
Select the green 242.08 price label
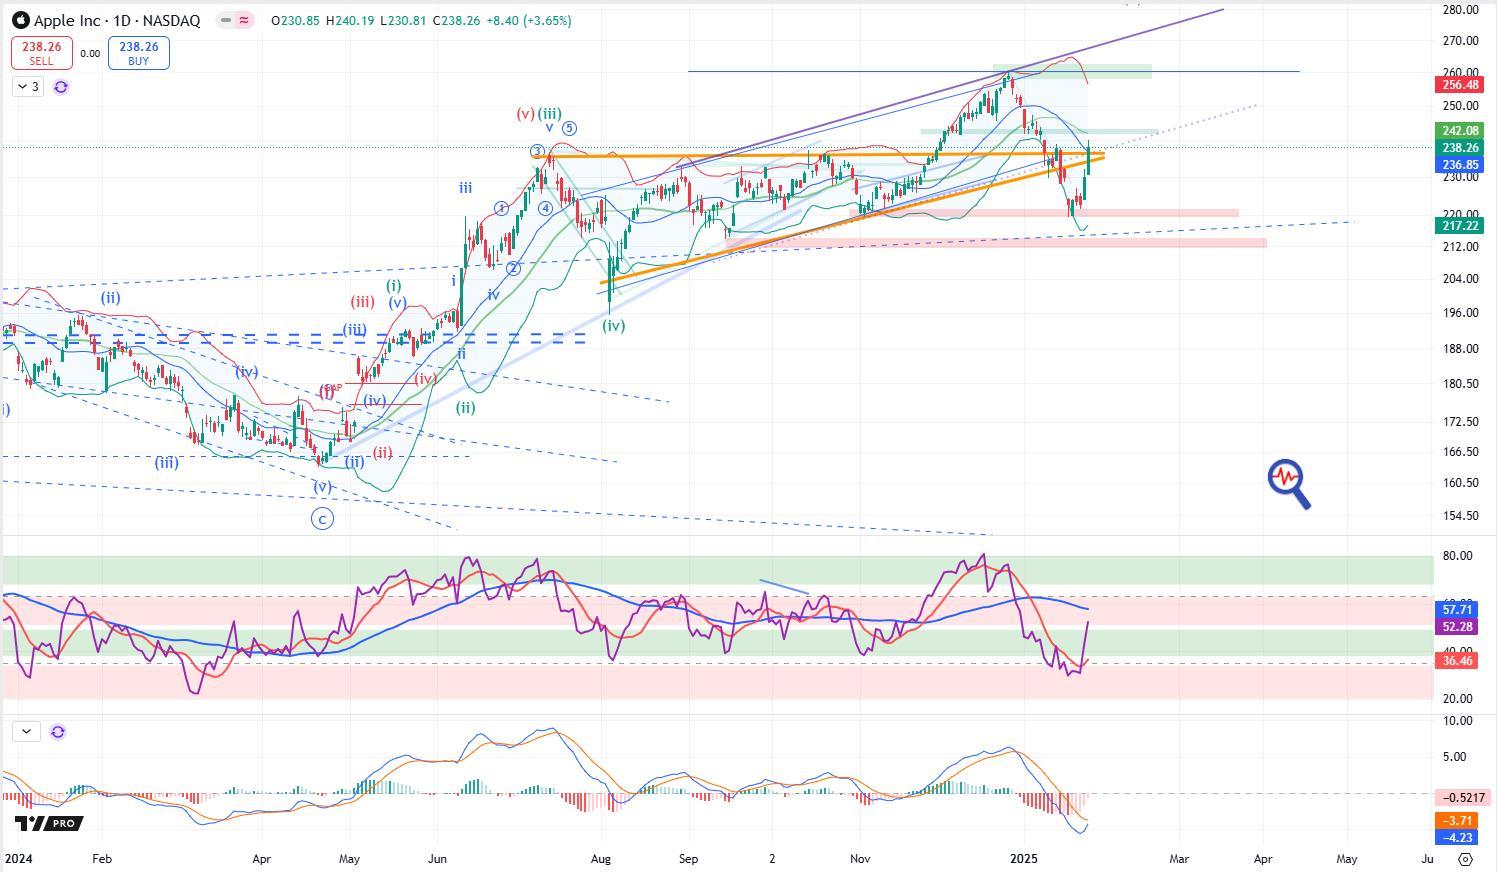click(1461, 131)
